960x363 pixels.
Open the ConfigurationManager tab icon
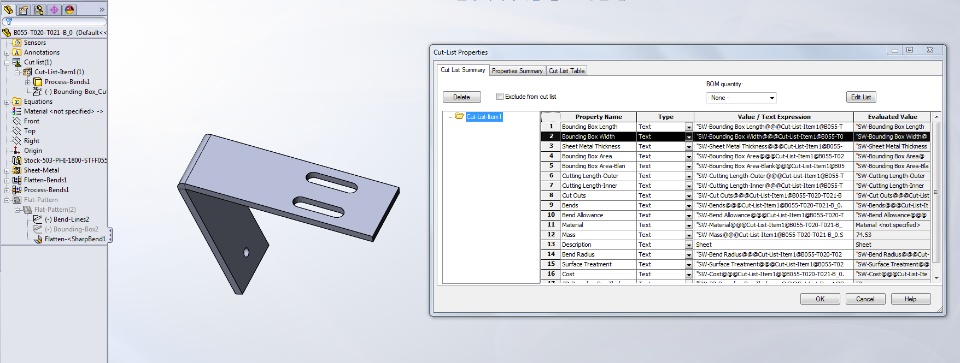[39, 9]
